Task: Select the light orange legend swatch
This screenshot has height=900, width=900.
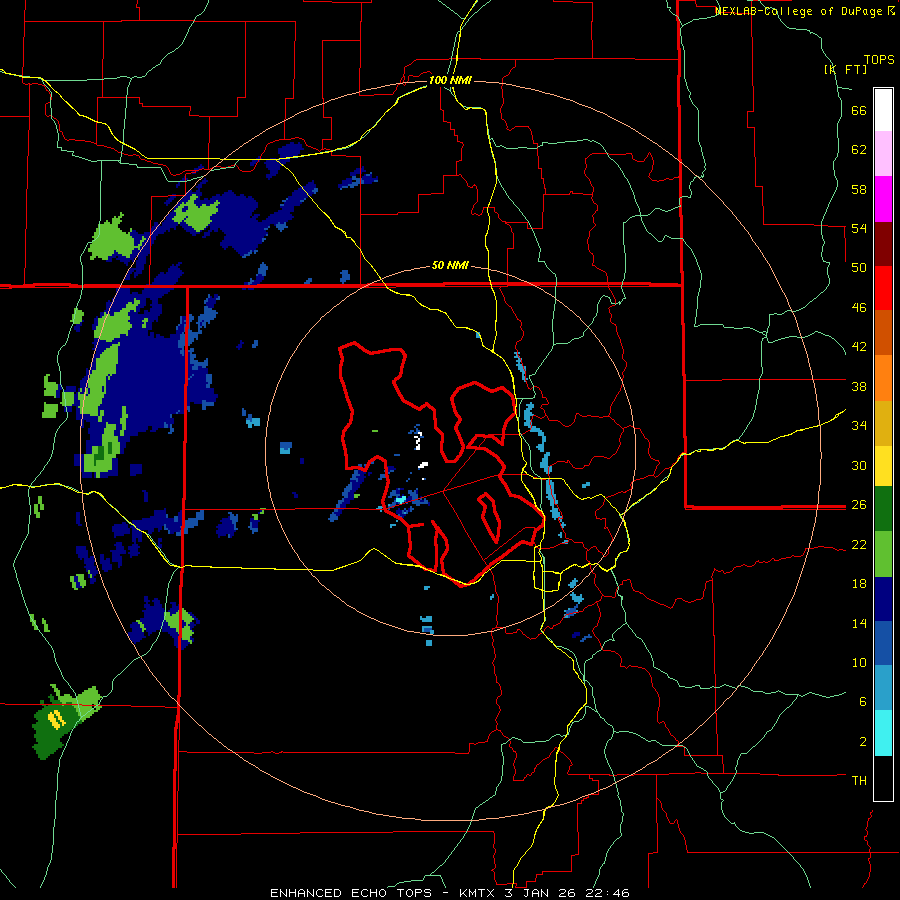Action: tap(883, 378)
